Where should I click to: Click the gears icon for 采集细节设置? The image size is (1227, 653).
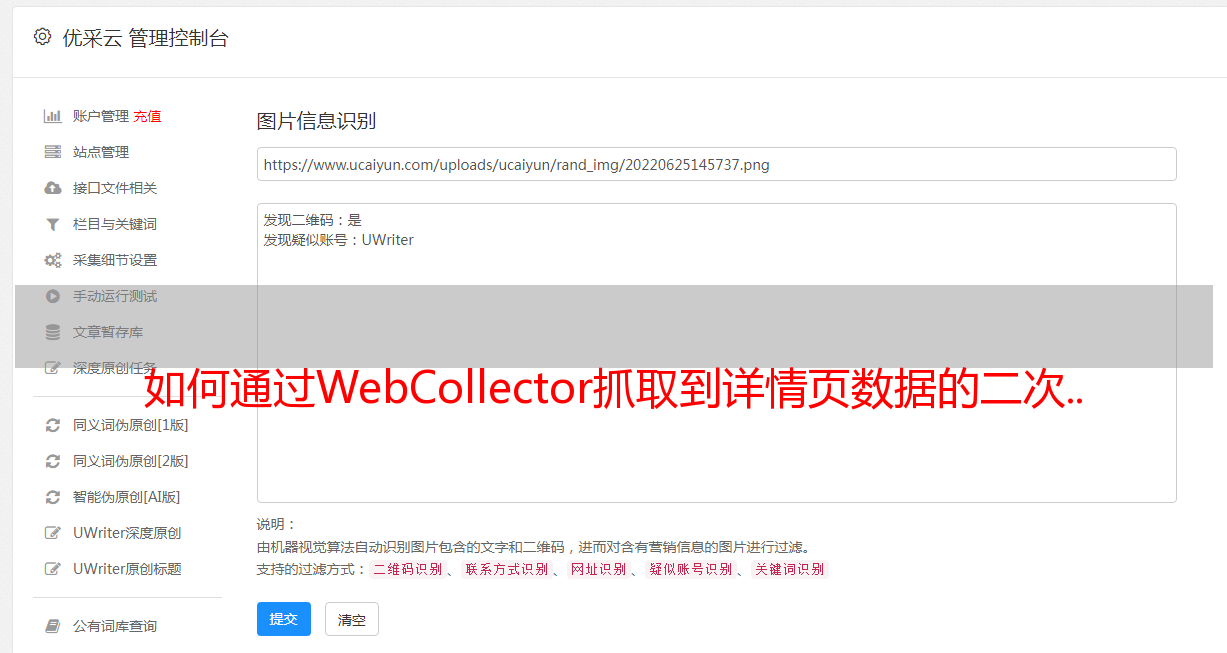tap(53, 260)
